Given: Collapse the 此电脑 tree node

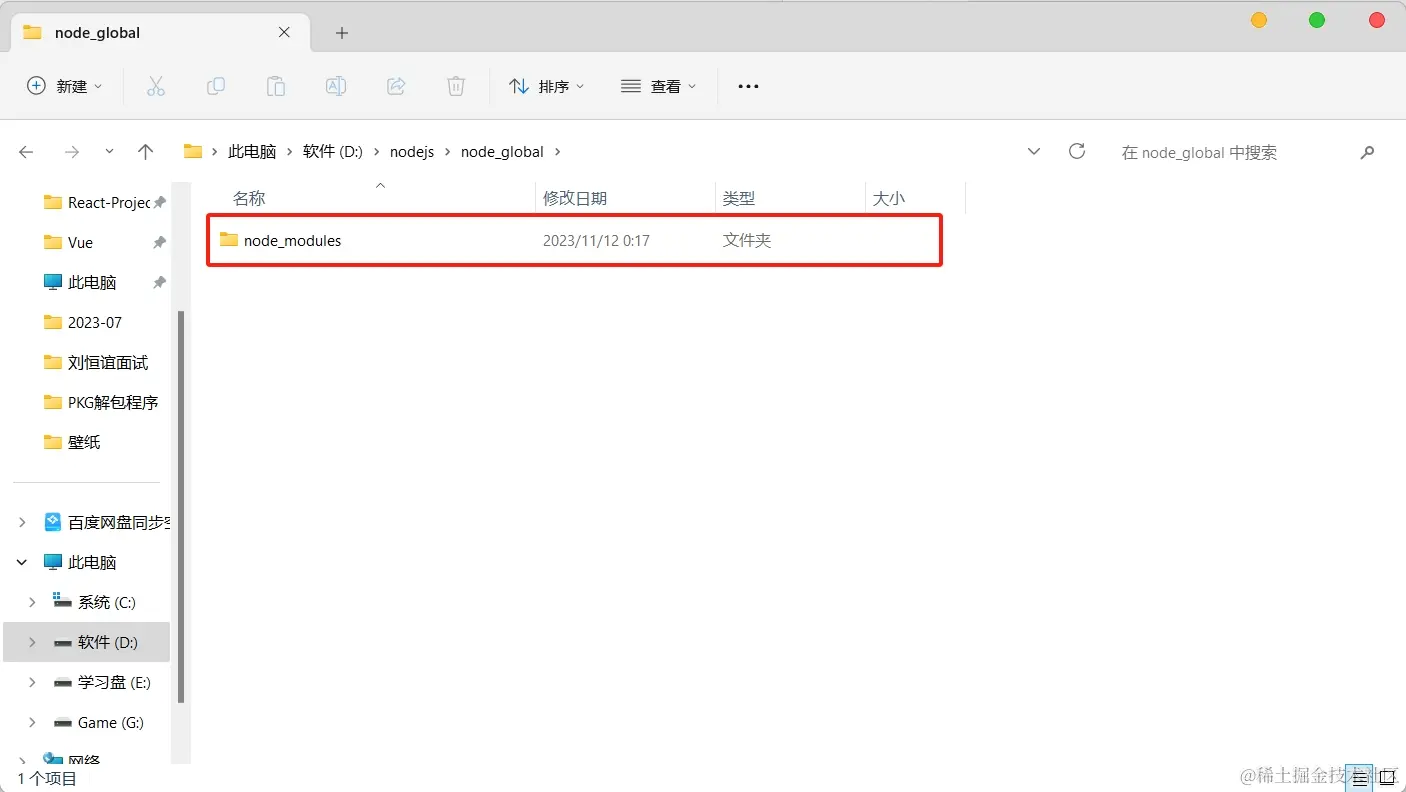Looking at the screenshot, I should [x=22, y=562].
